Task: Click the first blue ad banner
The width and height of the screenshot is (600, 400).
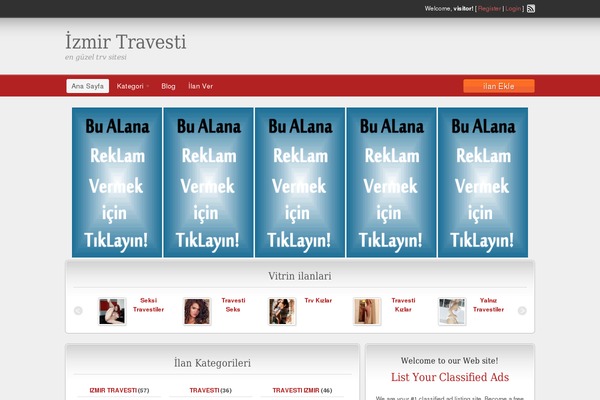Action: tap(117, 182)
